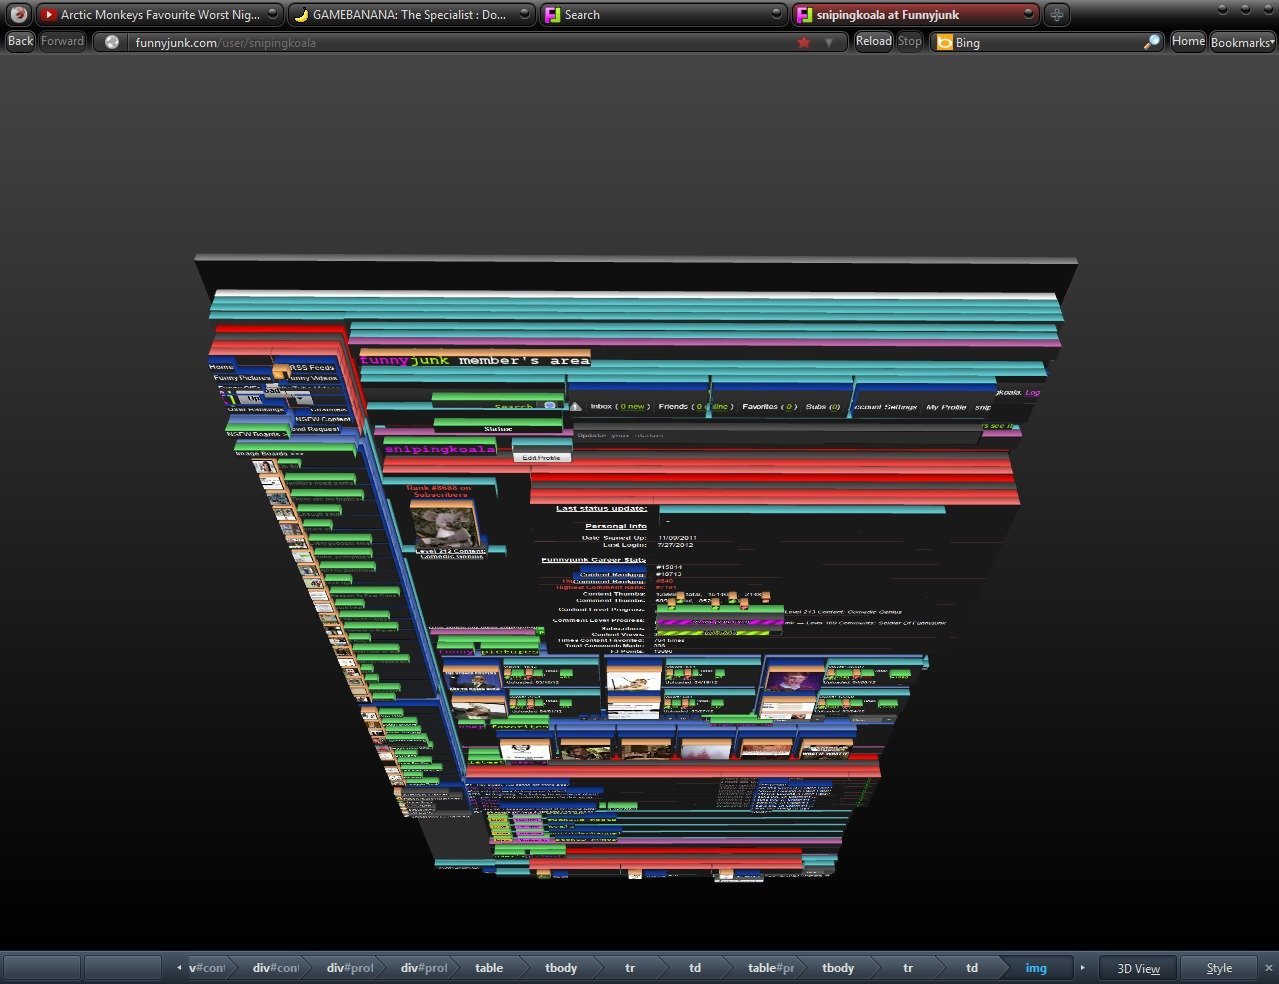This screenshot has width=1279, height=984.
Task: Go to the Home page
Action: pyautogui.click(x=1188, y=41)
